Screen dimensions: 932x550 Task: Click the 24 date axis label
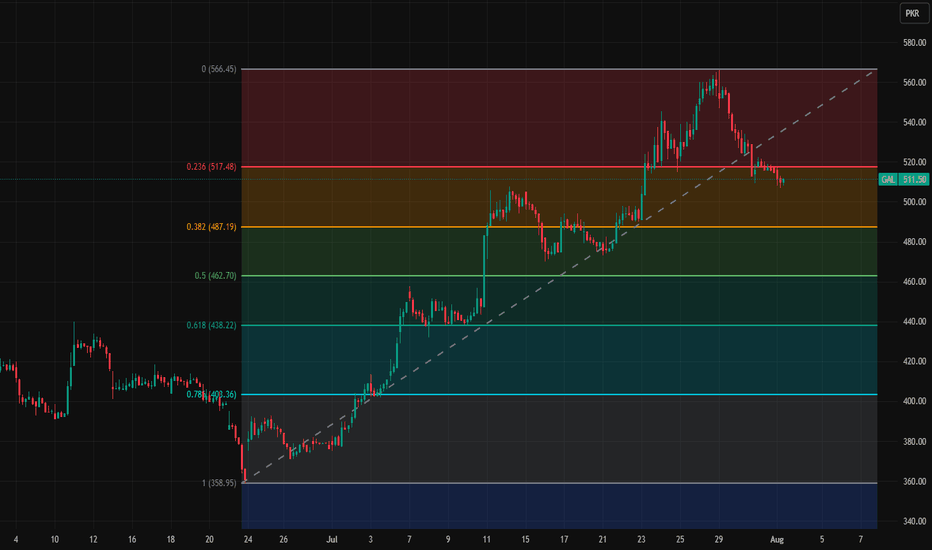coord(248,539)
